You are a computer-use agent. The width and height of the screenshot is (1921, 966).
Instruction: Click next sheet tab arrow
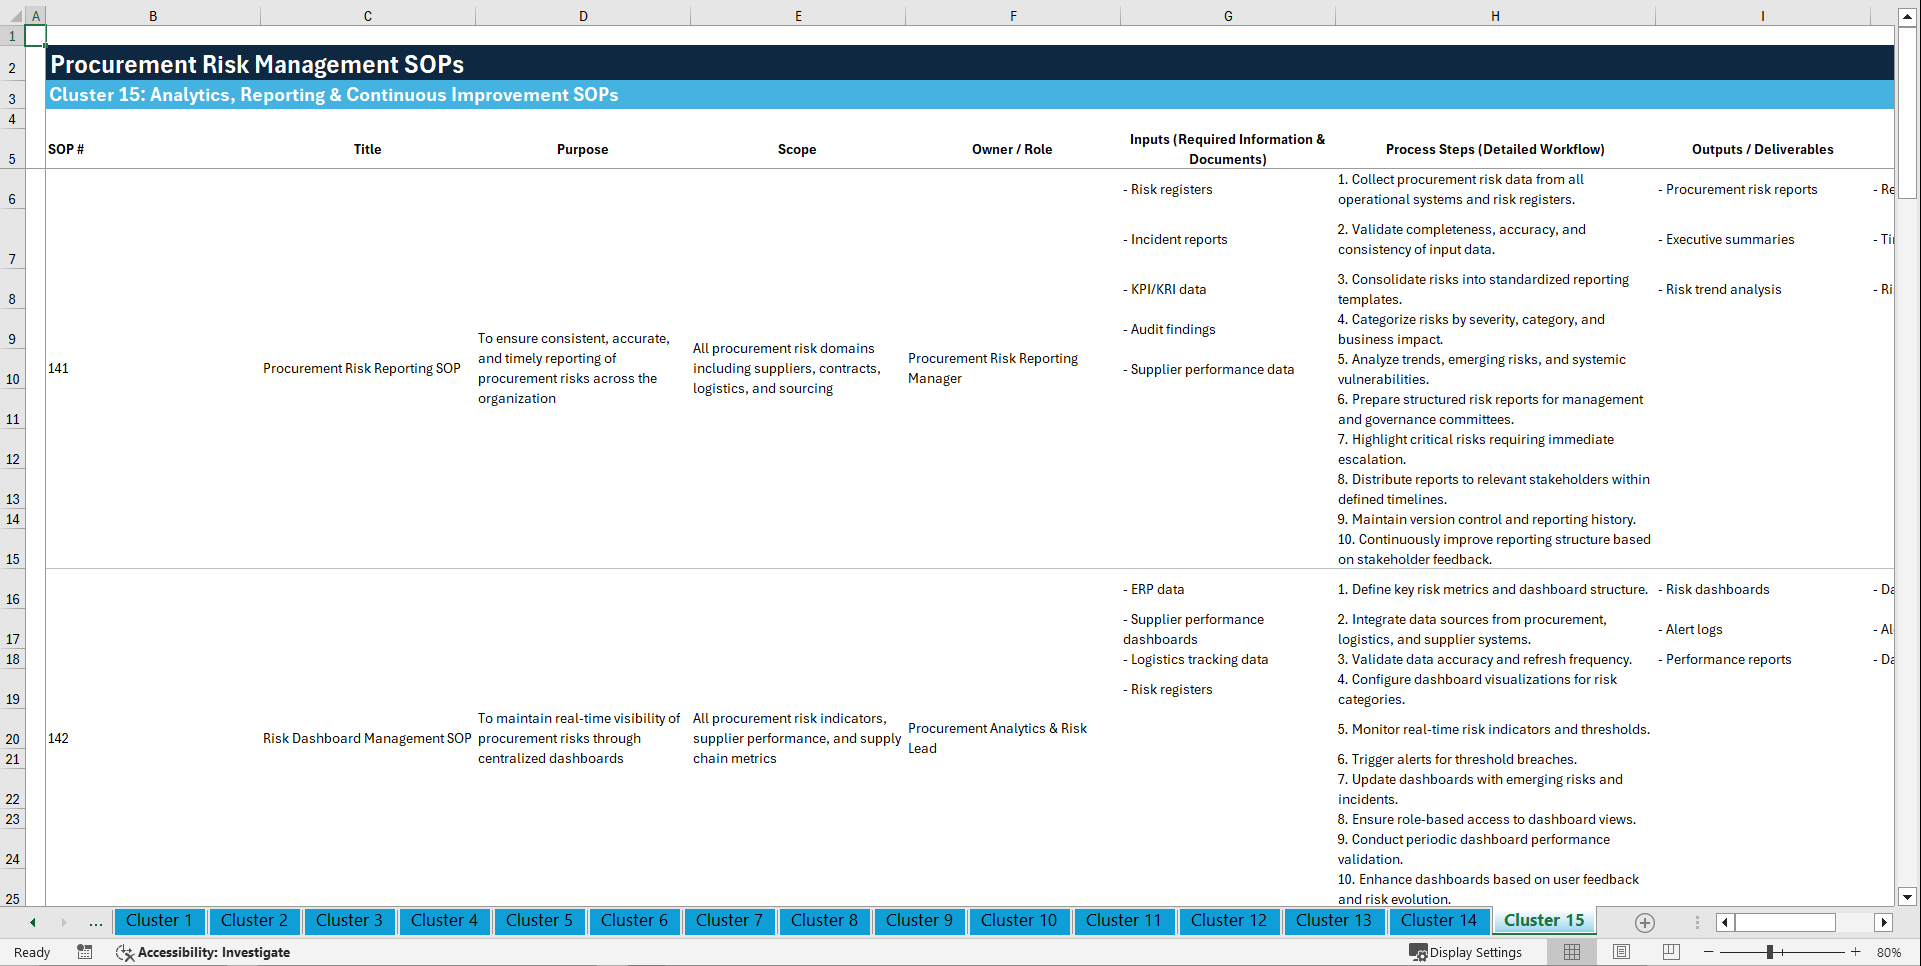click(x=64, y=922)
